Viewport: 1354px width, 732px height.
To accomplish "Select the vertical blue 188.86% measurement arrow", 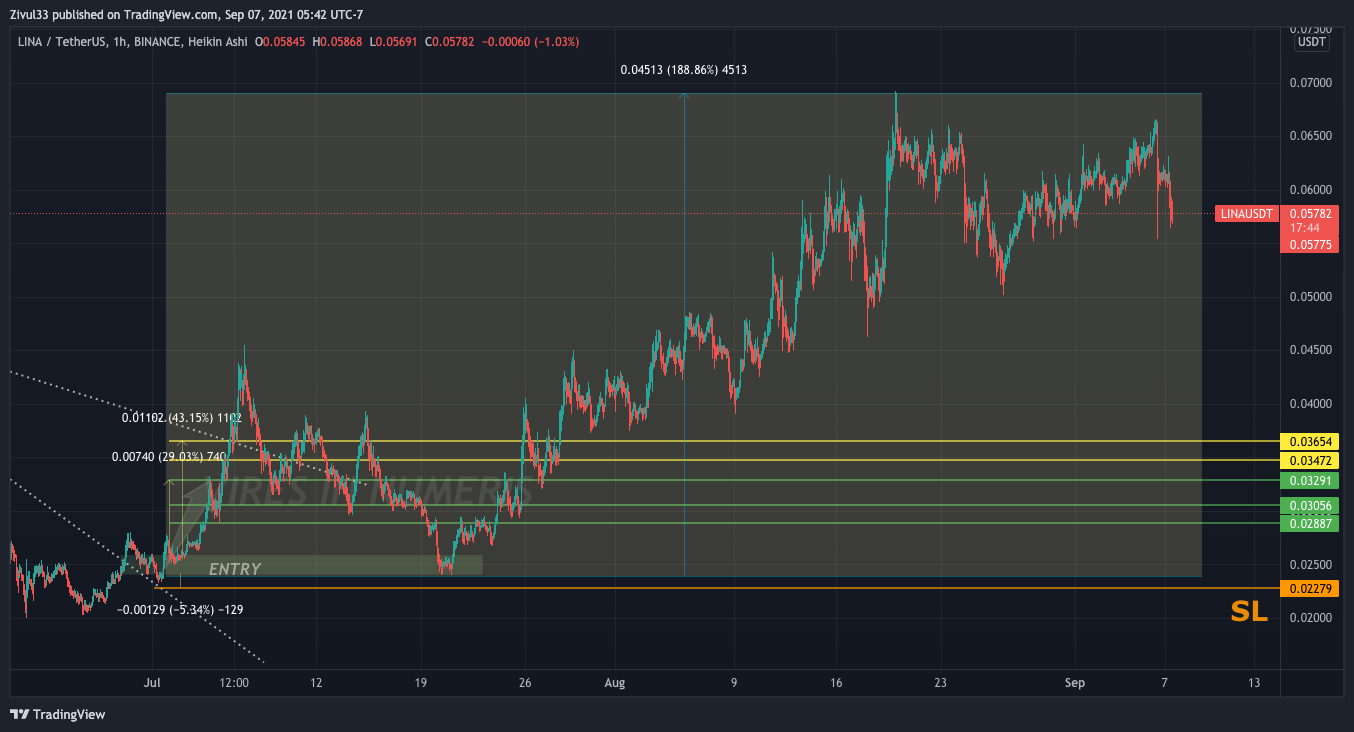I will [684, 335].
